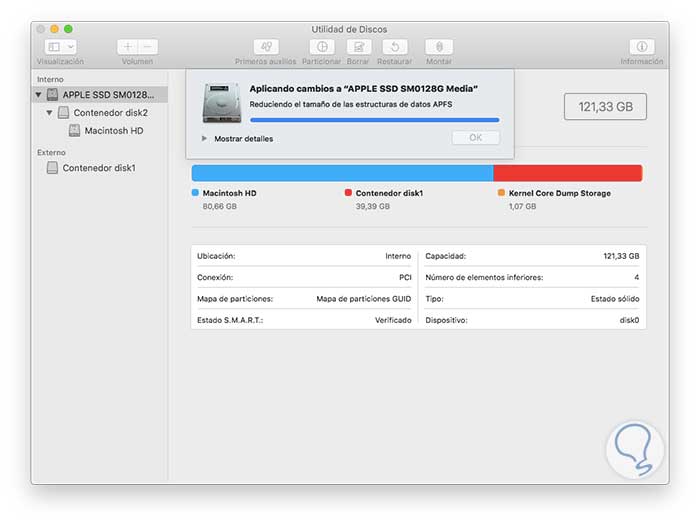The width and height of the screenshot is (700, 525).
Task: Click the Tipo Estado sólido value
Action: point(615,299)
